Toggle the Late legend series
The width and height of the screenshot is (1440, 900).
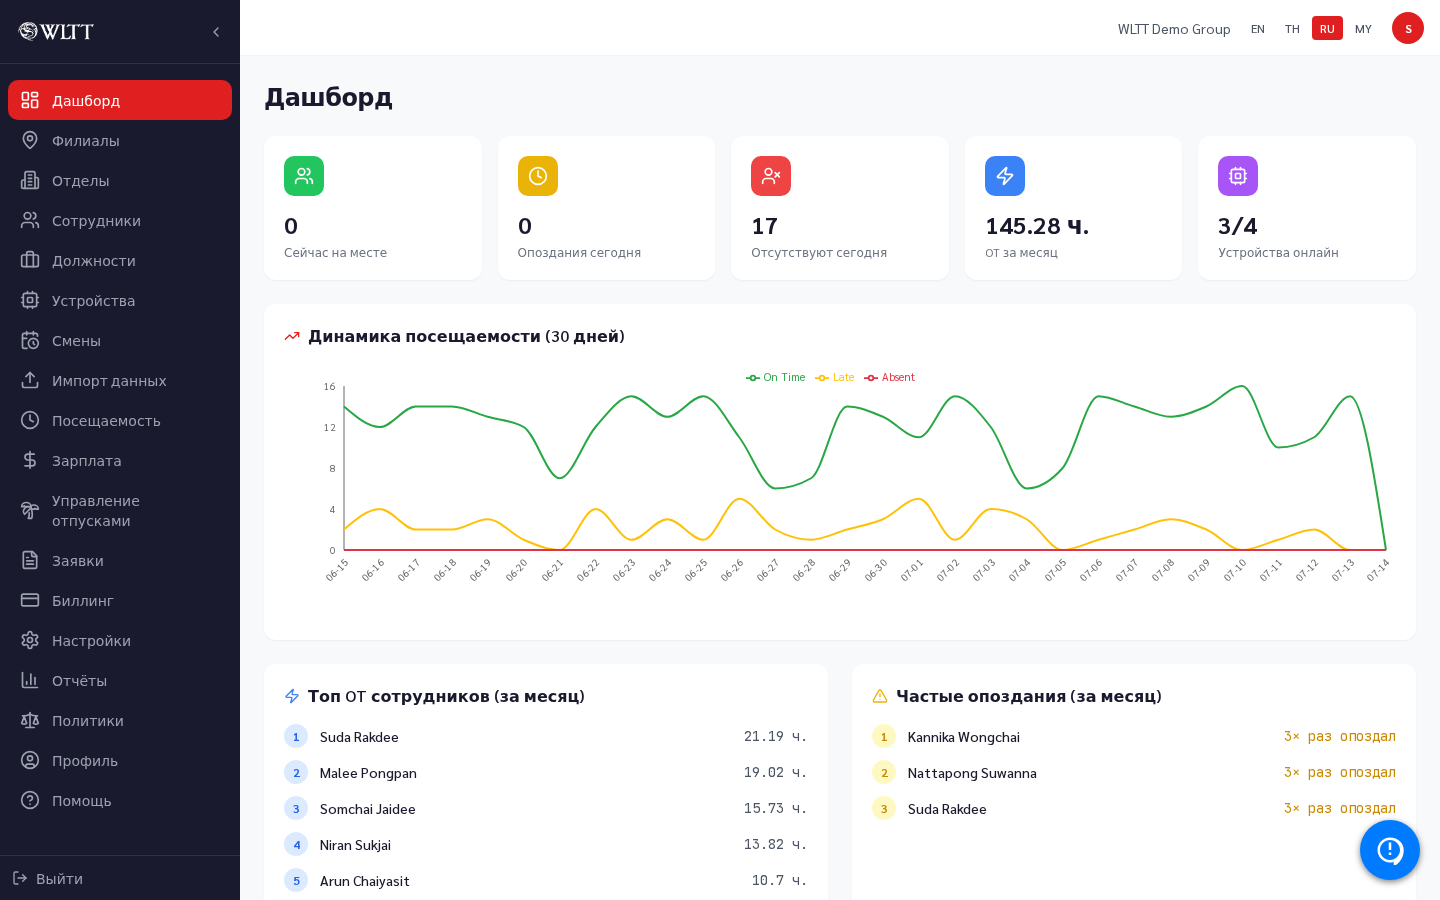(x=835, y=377)
